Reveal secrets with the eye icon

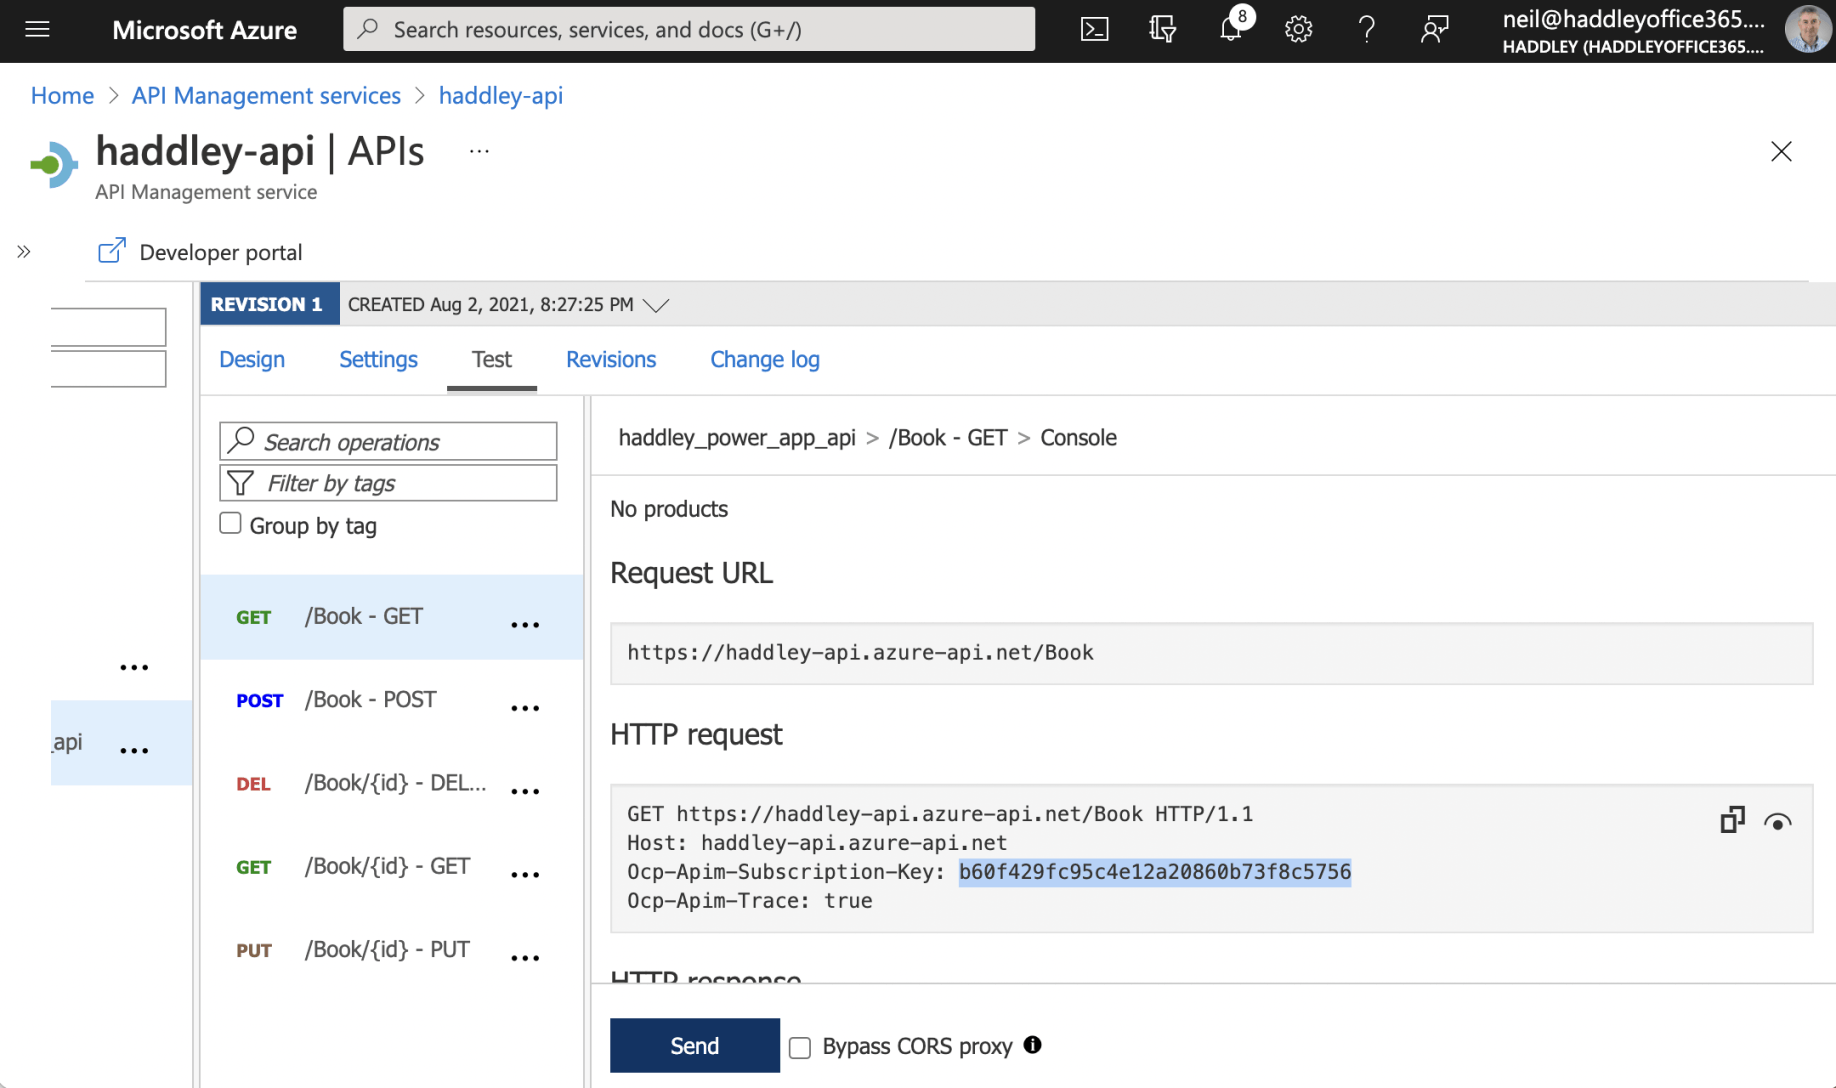tap(1777, 822)
